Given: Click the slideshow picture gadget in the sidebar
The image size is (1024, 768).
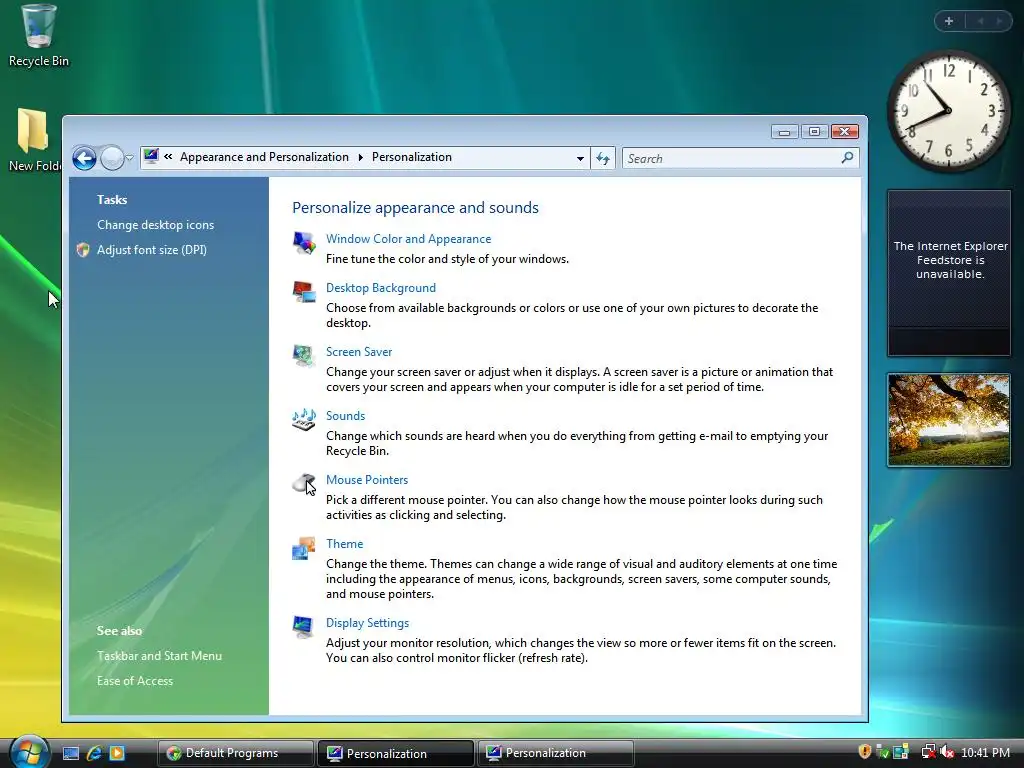Looking at the screenshot, I should click(949, 420).
